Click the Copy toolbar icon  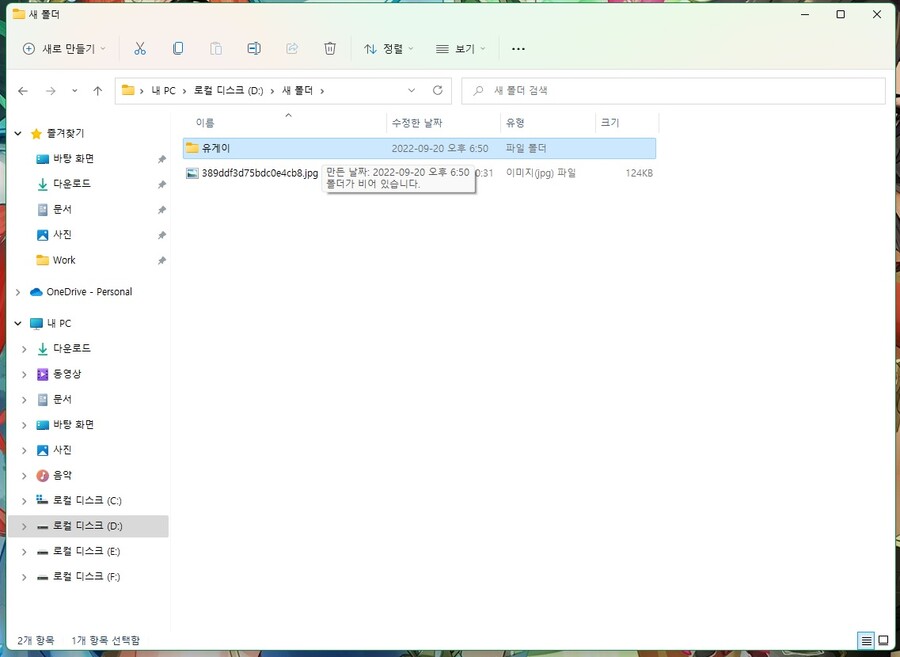[178, 48]
